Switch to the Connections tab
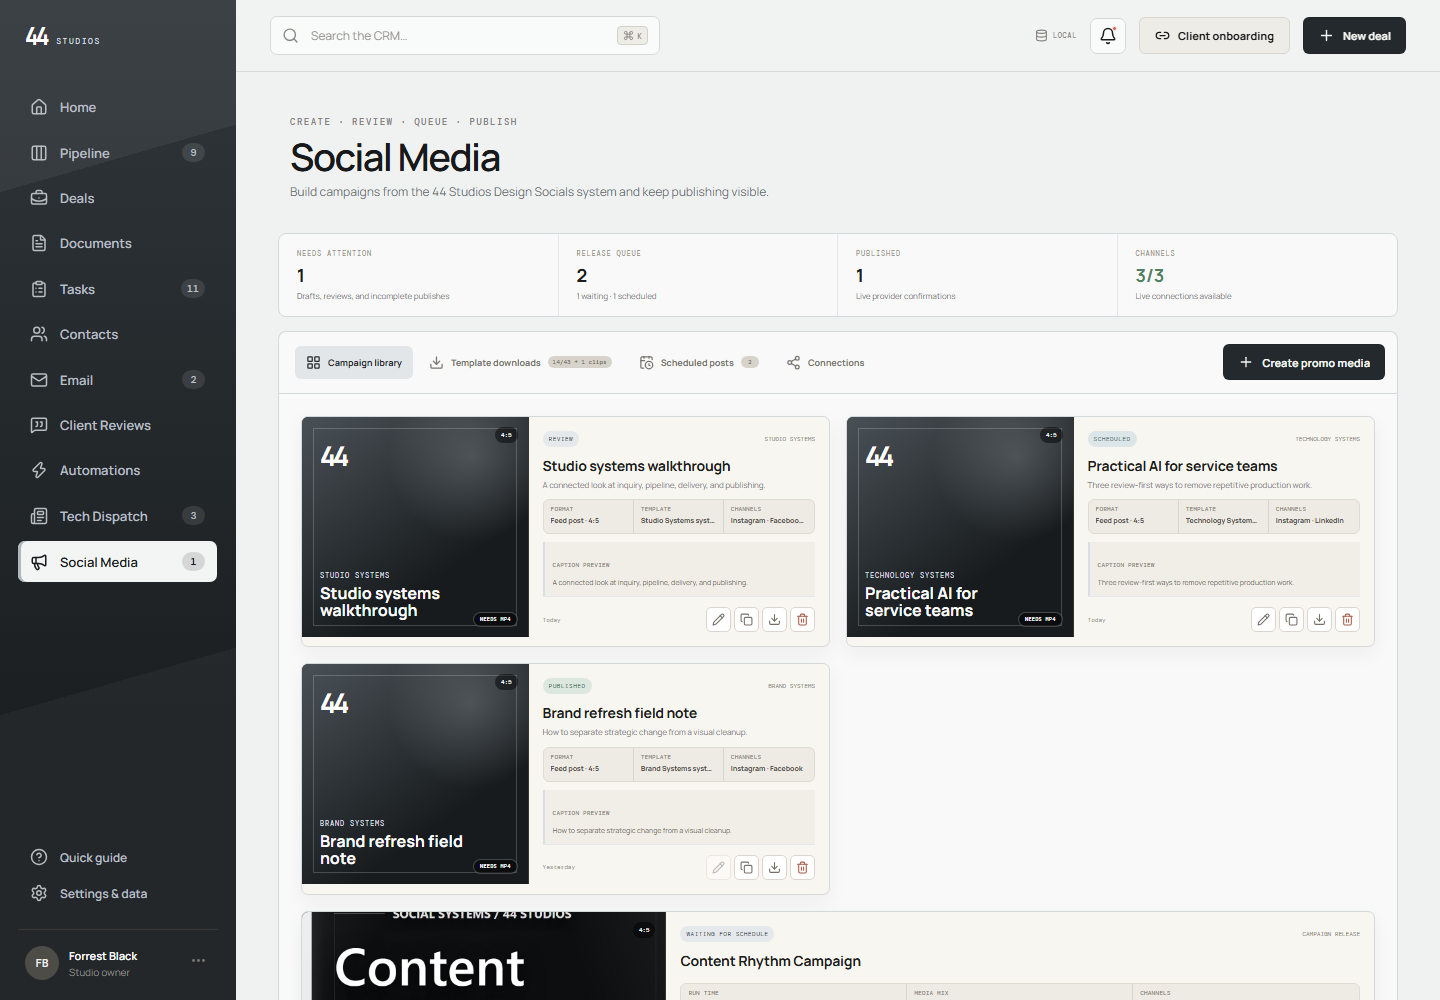Image resolution: width=1440 pixels, height=1000 pixels. click(x=825, y=363)
